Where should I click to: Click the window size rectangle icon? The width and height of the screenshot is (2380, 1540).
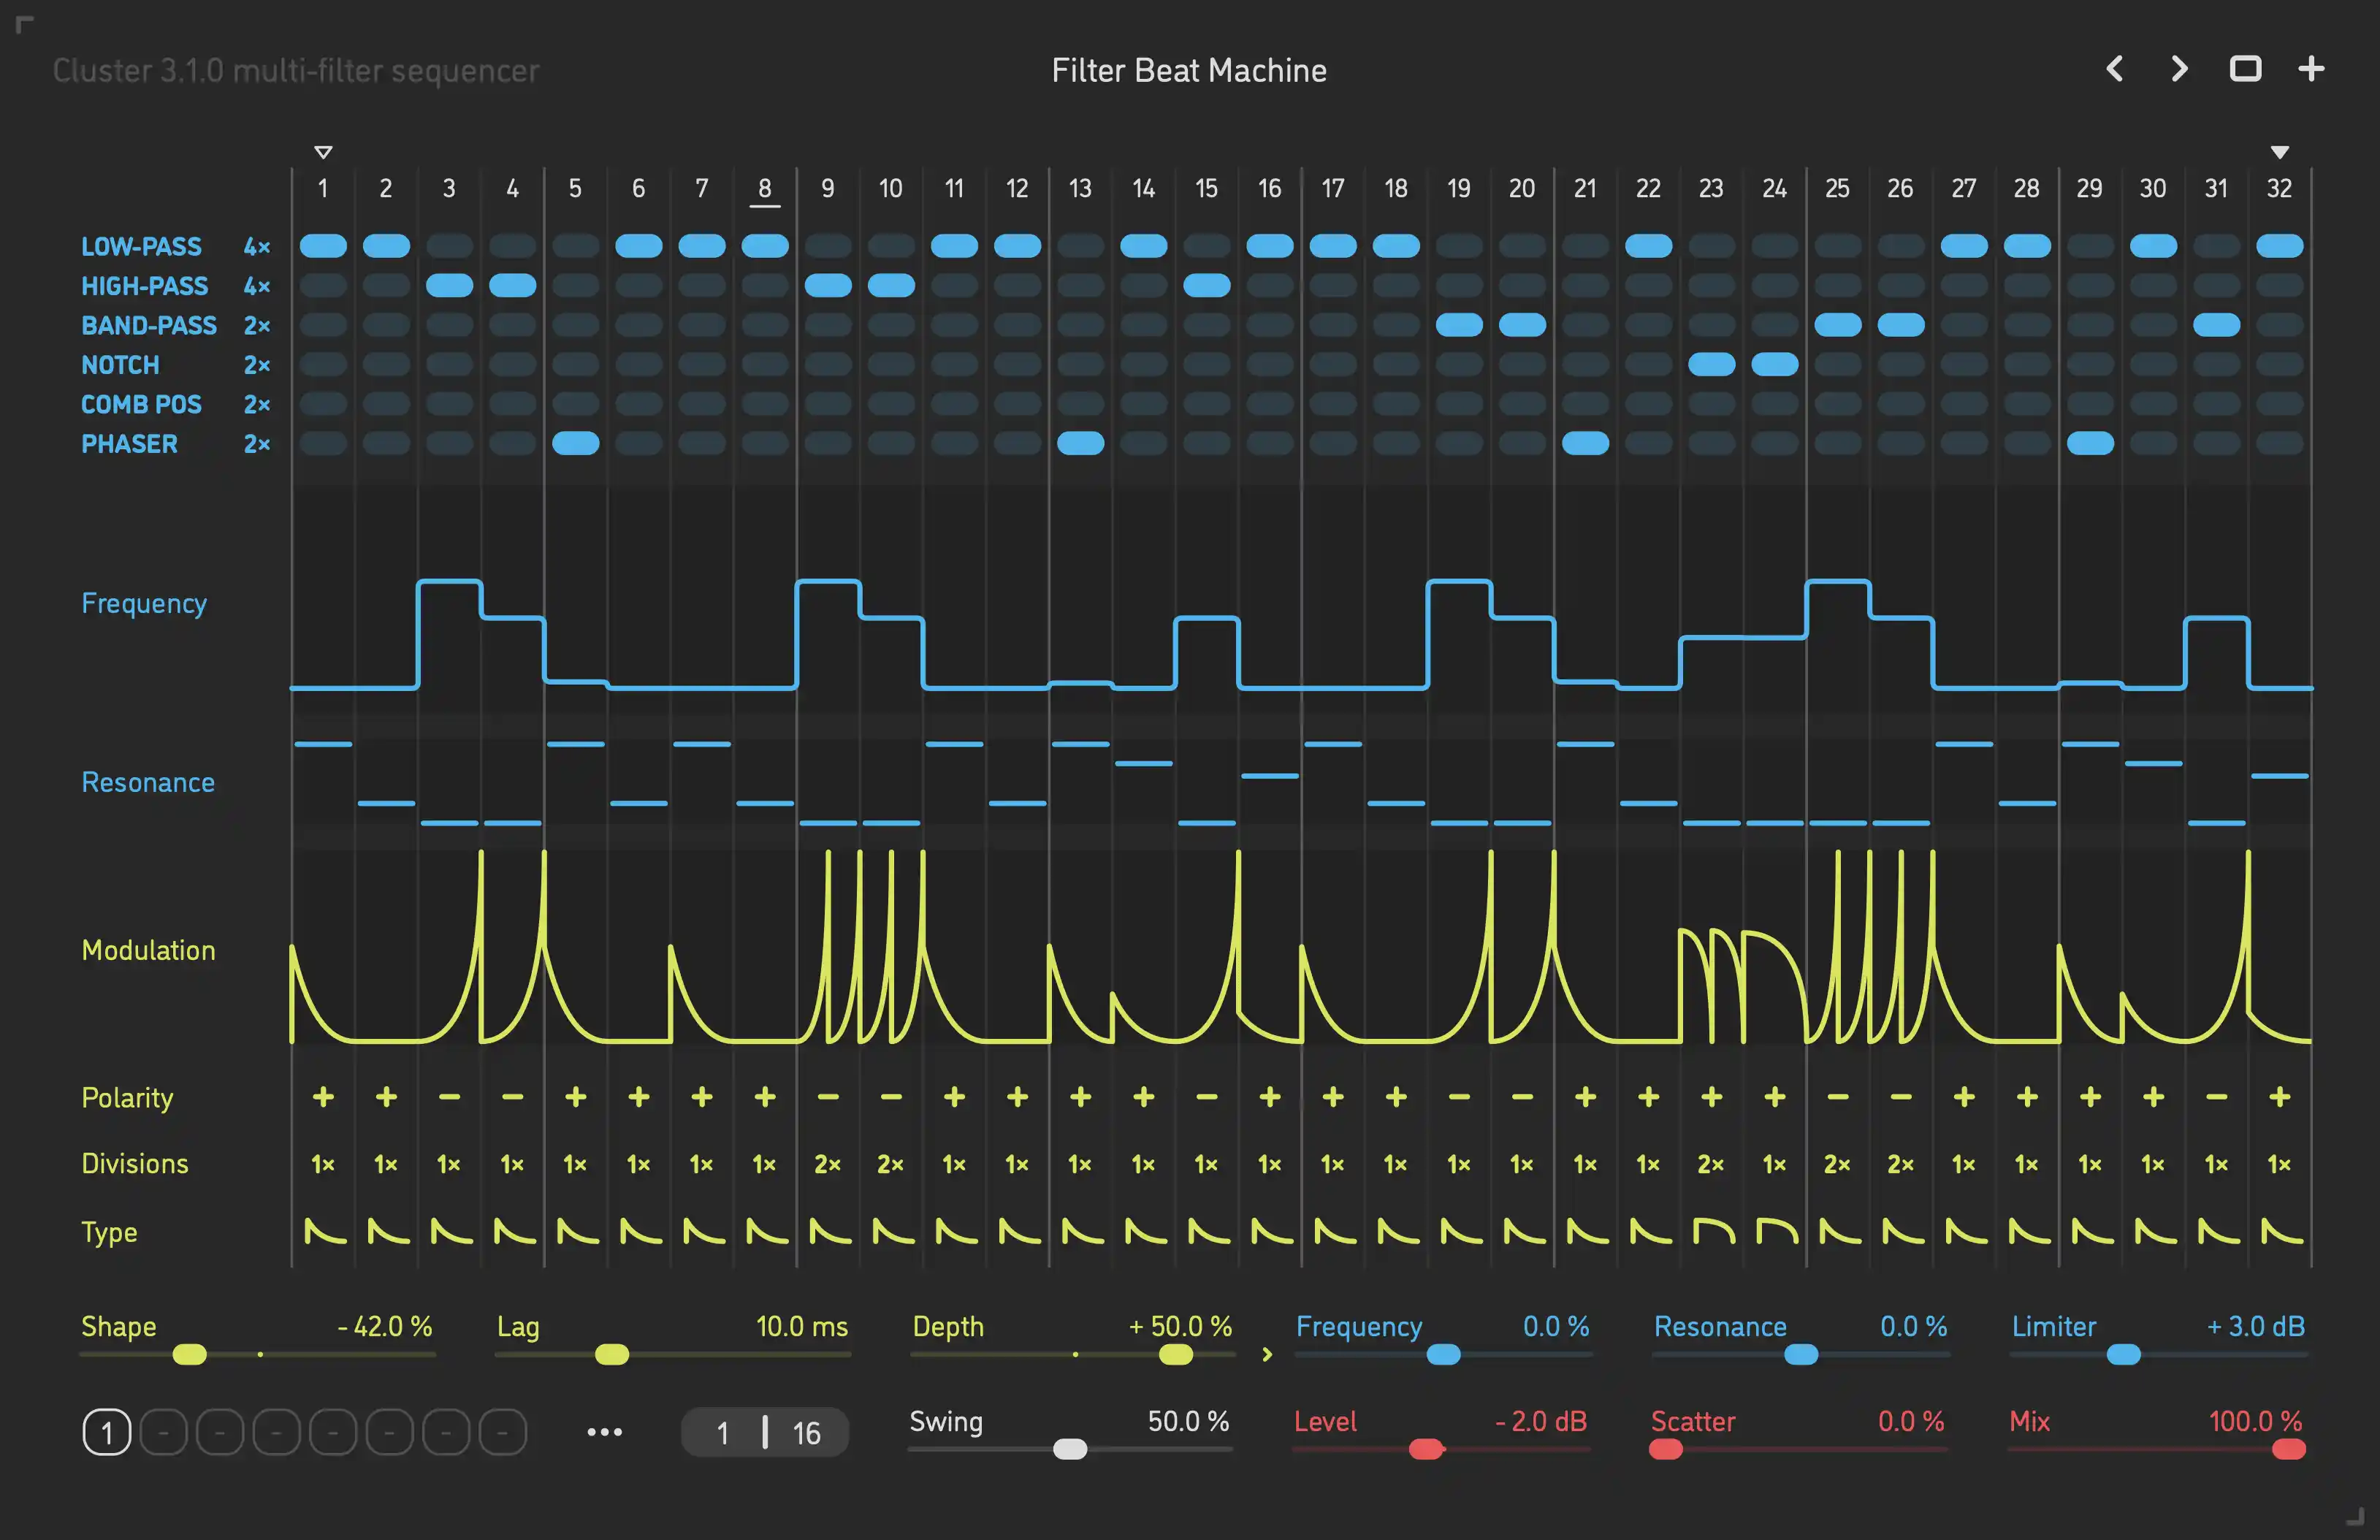[x=2246, y=69]
